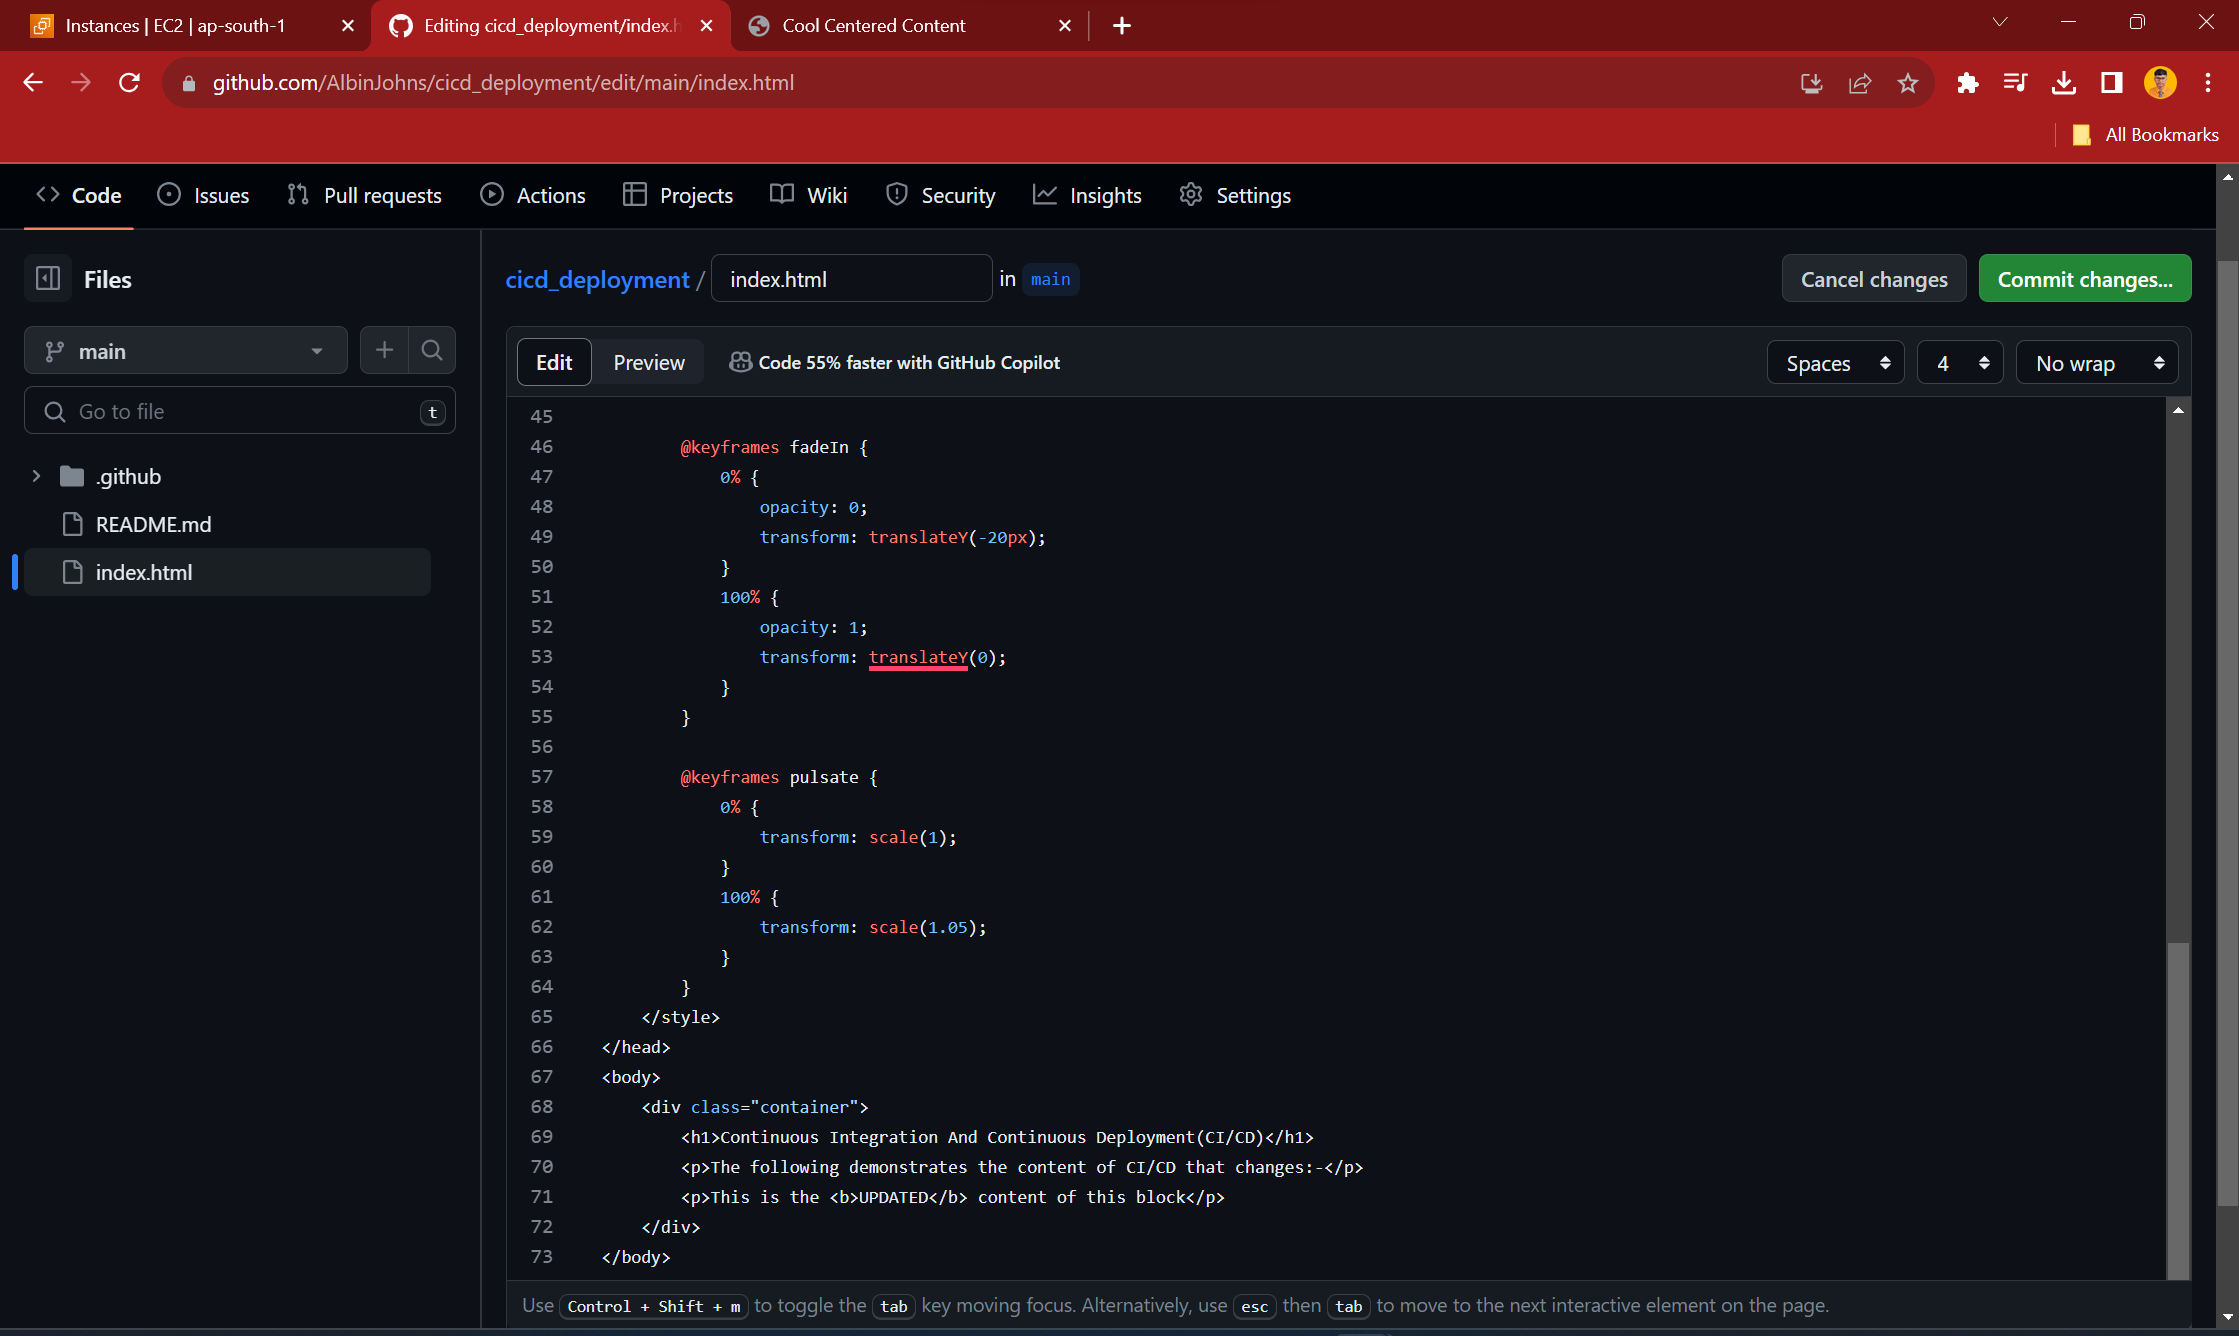Open the main branch selector dropdown
This screenshot has width=2239, height=1336.
coord(185,350)
